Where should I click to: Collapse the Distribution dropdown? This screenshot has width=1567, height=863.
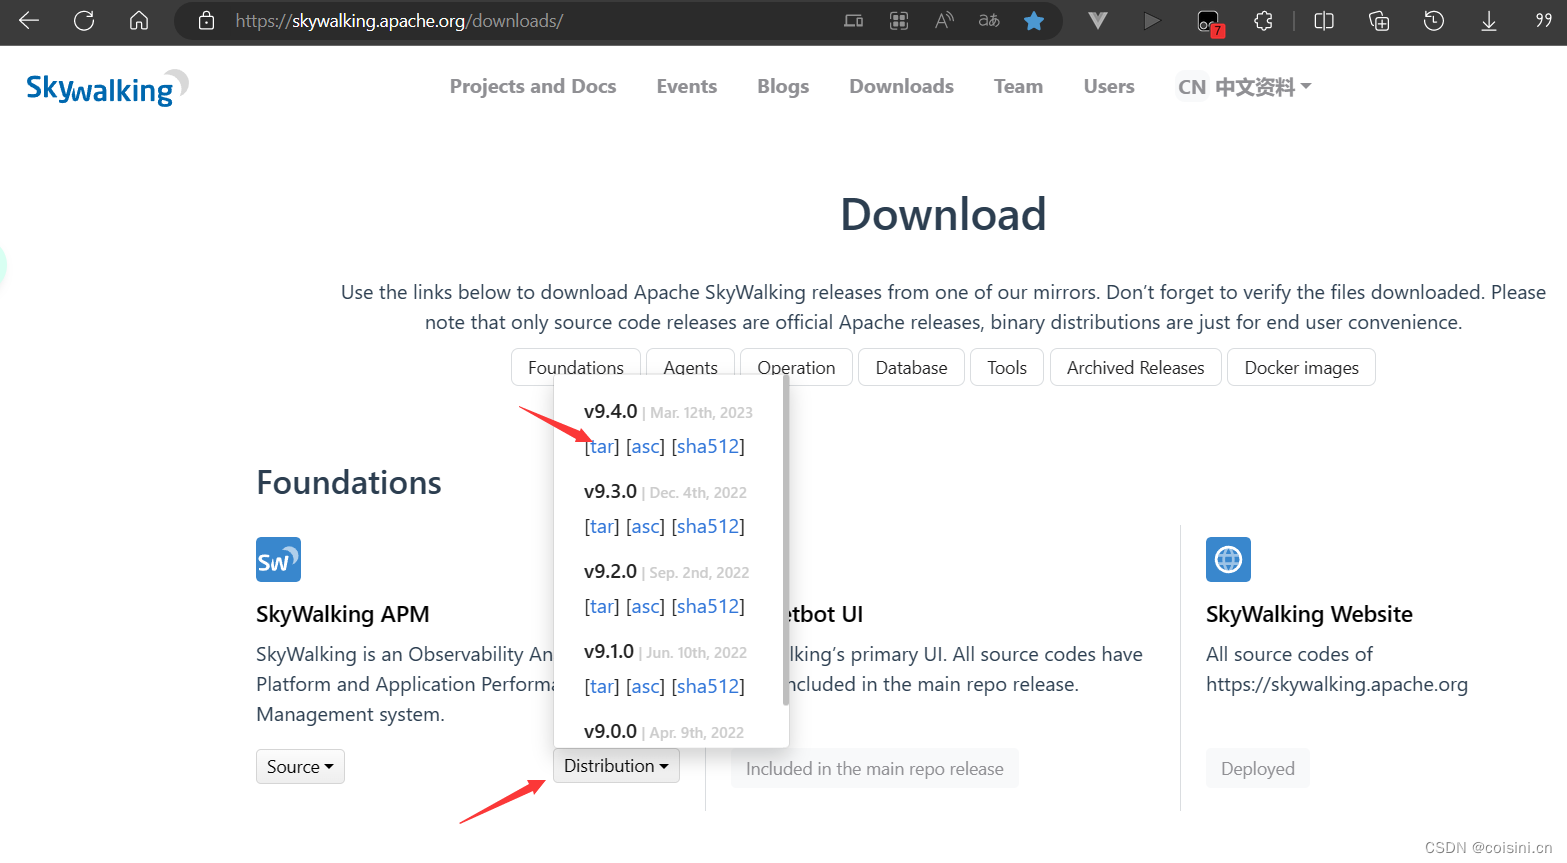[616, 765]
